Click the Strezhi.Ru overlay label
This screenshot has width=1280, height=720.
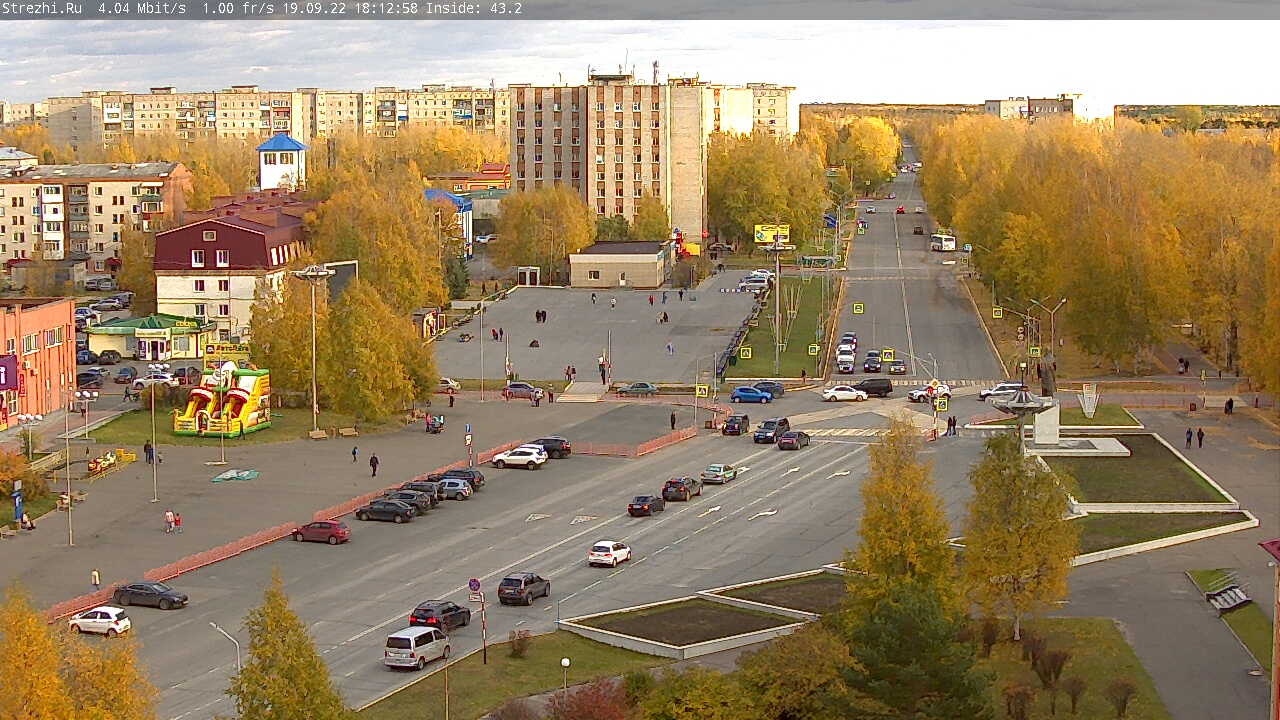[x=42, y=8]
